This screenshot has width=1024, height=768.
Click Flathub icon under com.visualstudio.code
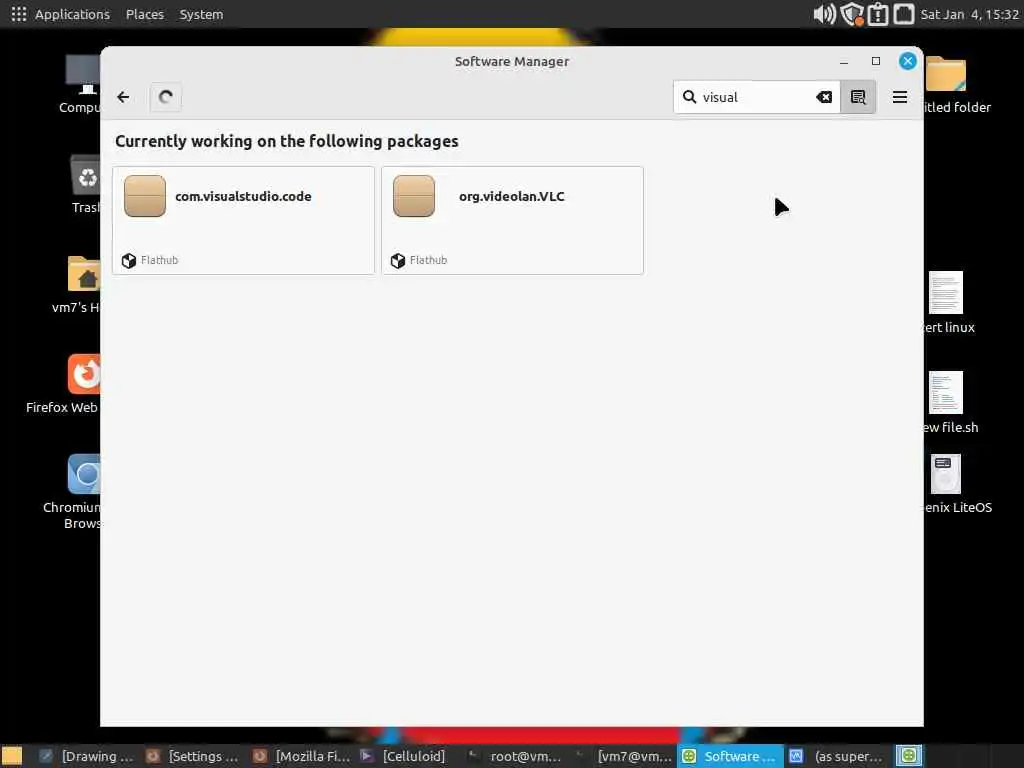click(x=129, y=261)
